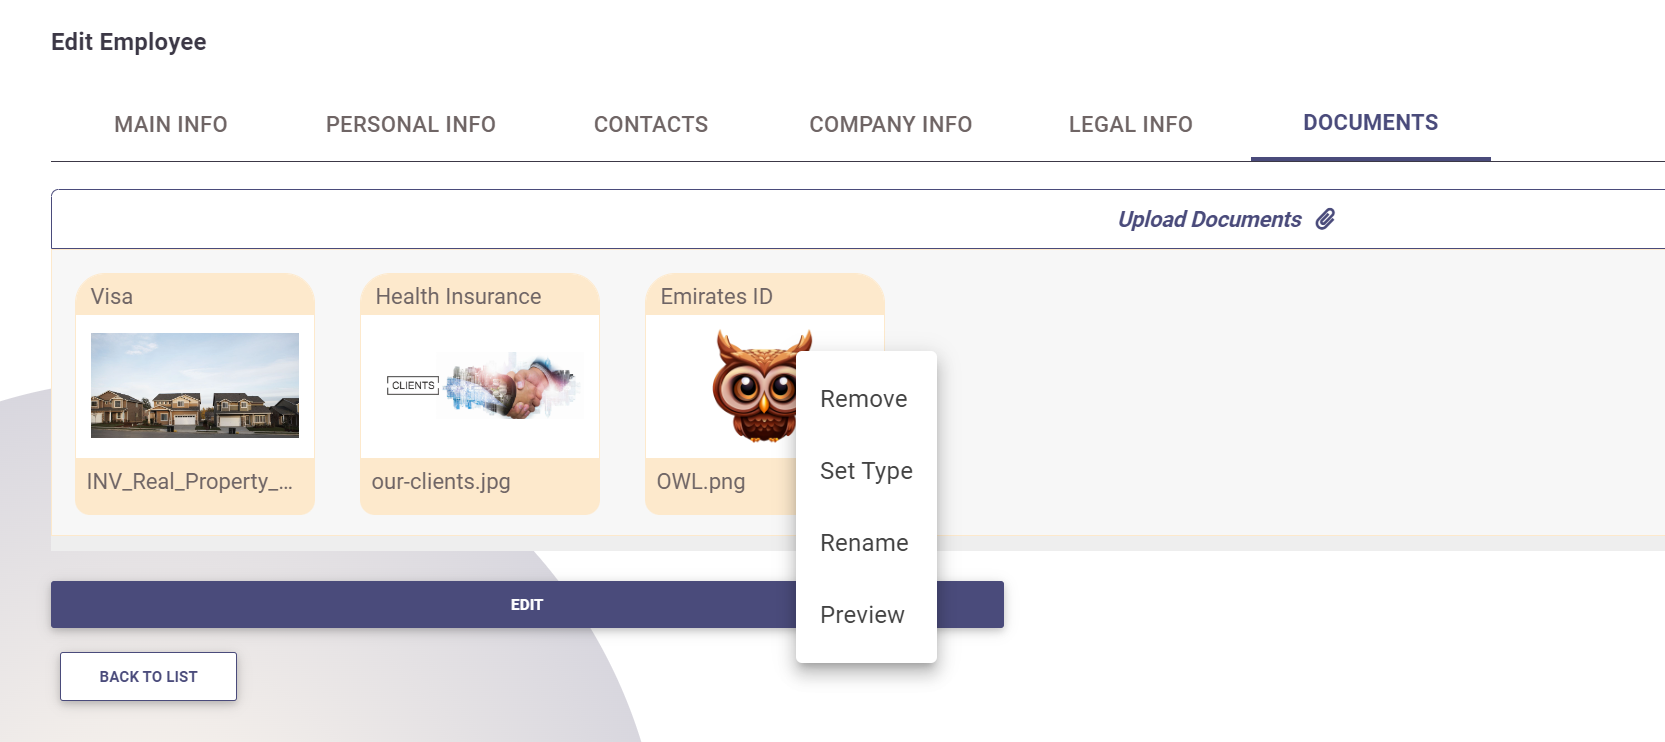The image size is (1665, 742).
Task: Choose Remove from the context menu
Action: [x=864, y=399]
